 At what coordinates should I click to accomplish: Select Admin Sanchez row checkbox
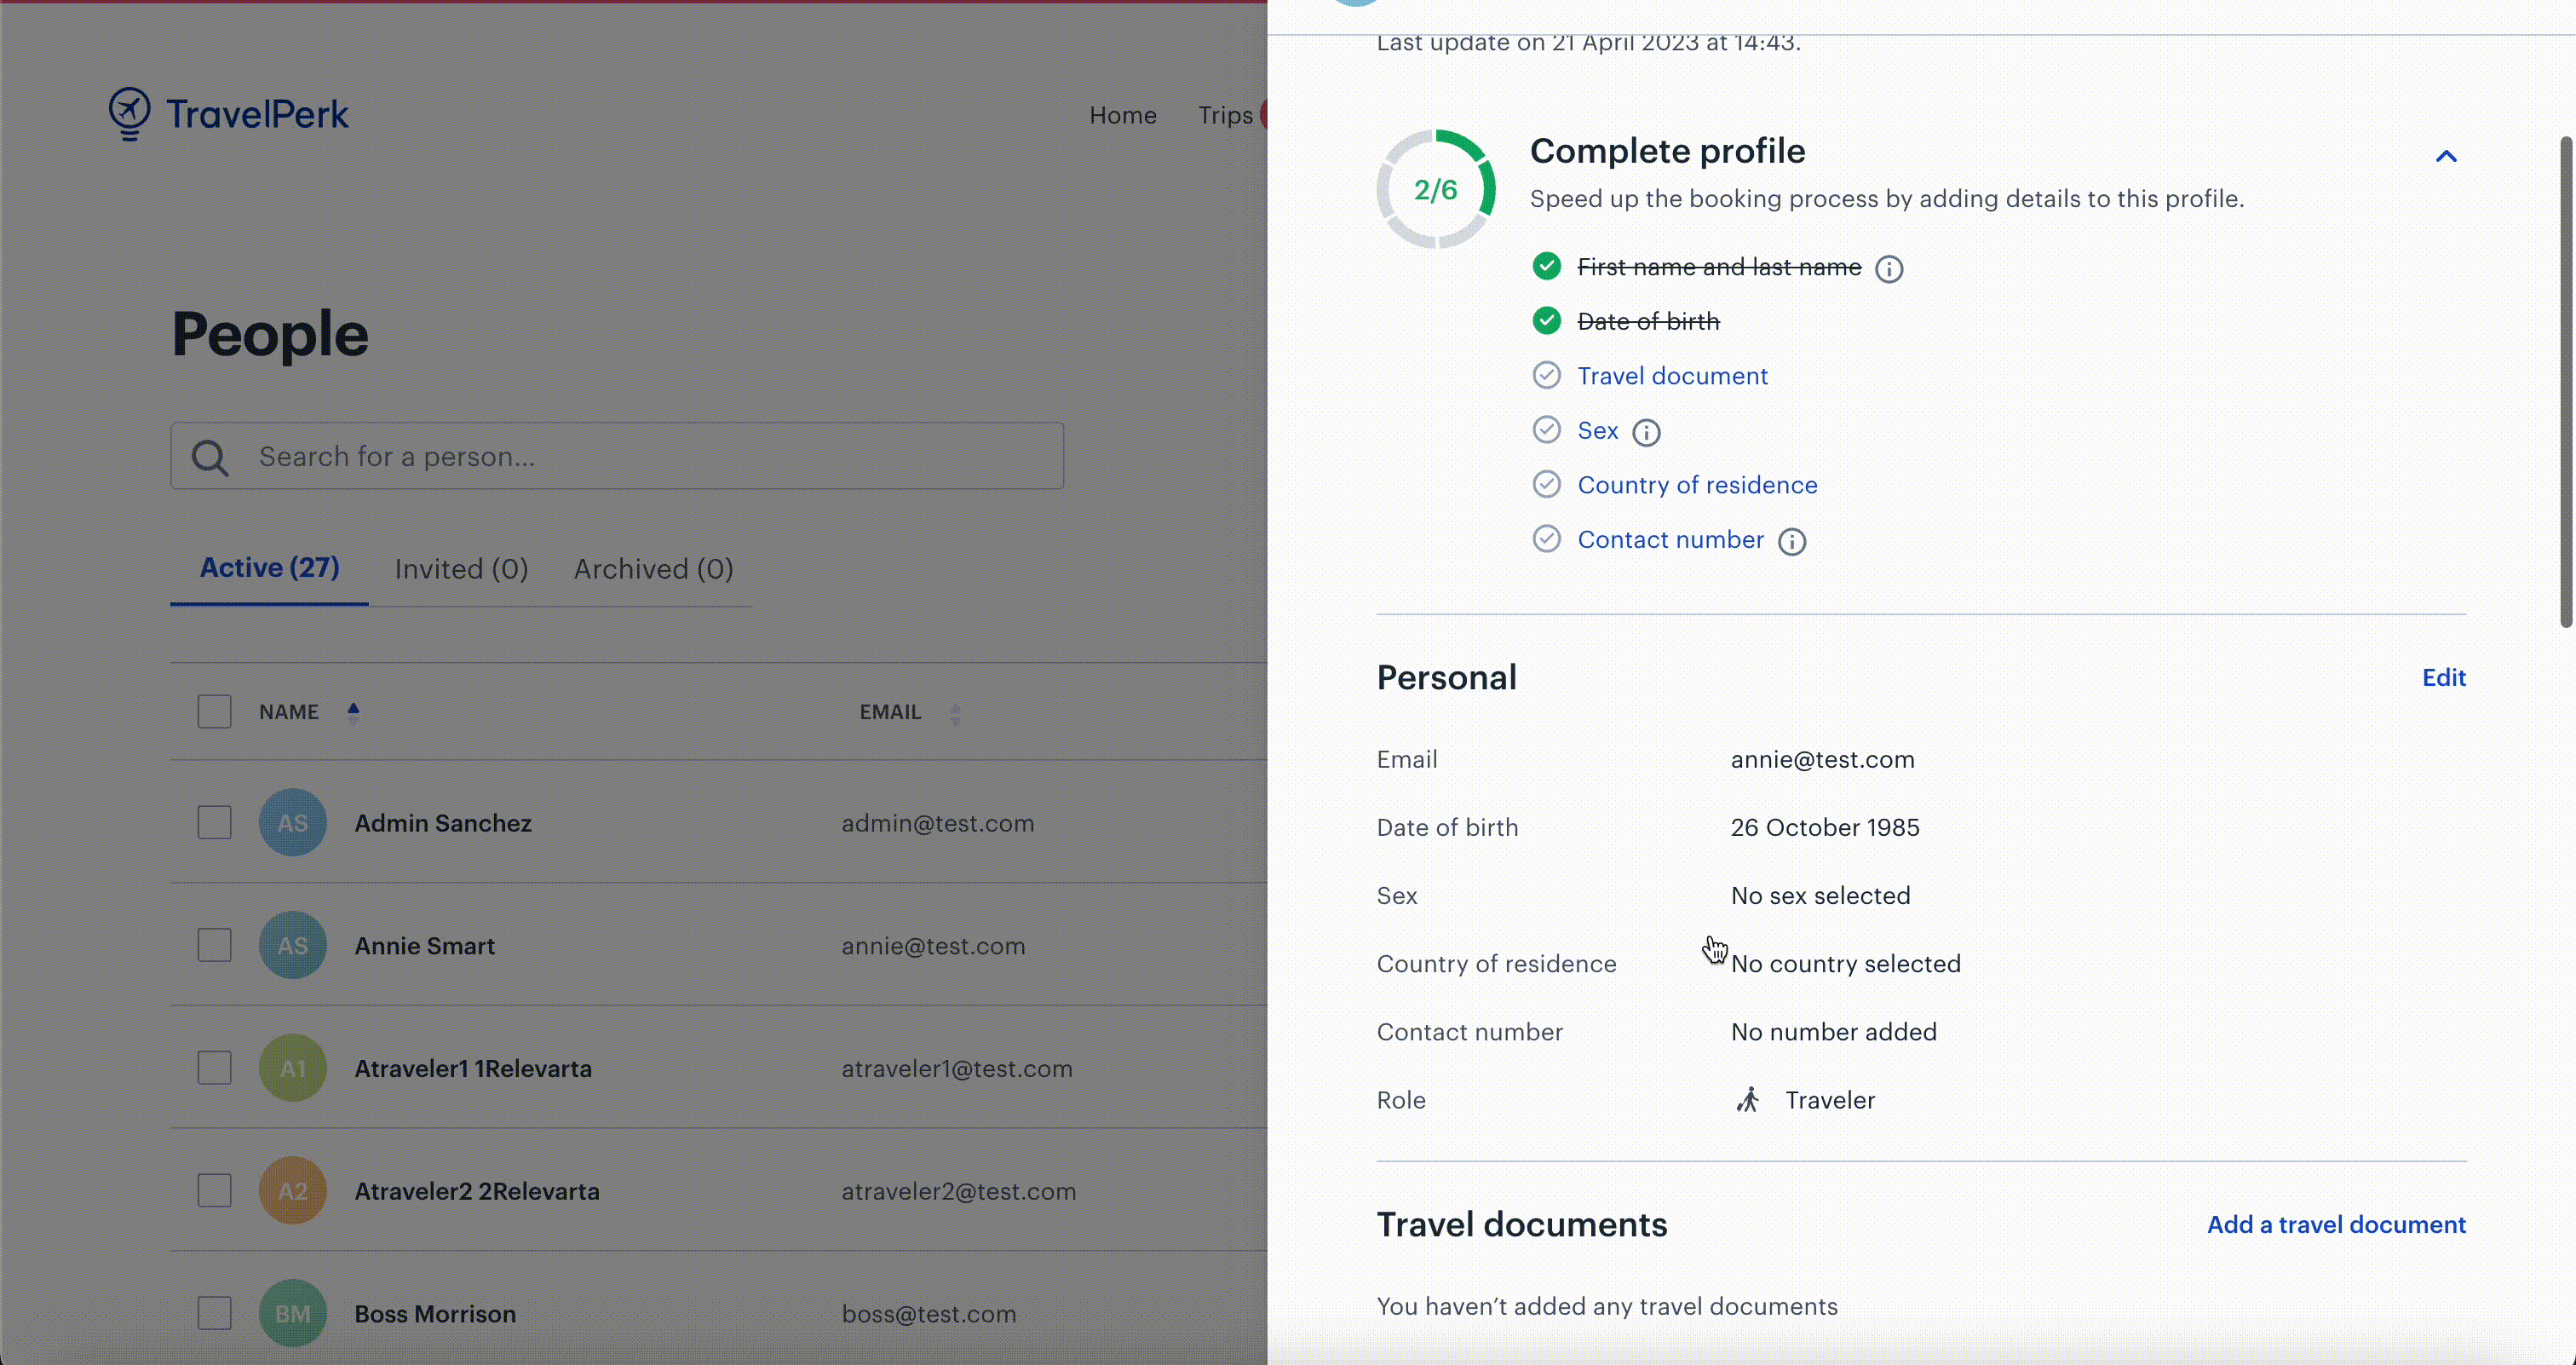pos(214,823)
